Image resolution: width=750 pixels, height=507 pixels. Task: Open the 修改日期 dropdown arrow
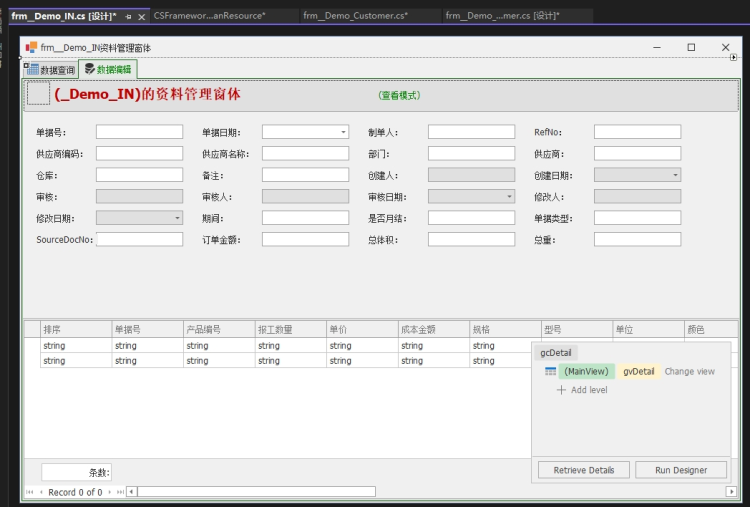point(177,218)
